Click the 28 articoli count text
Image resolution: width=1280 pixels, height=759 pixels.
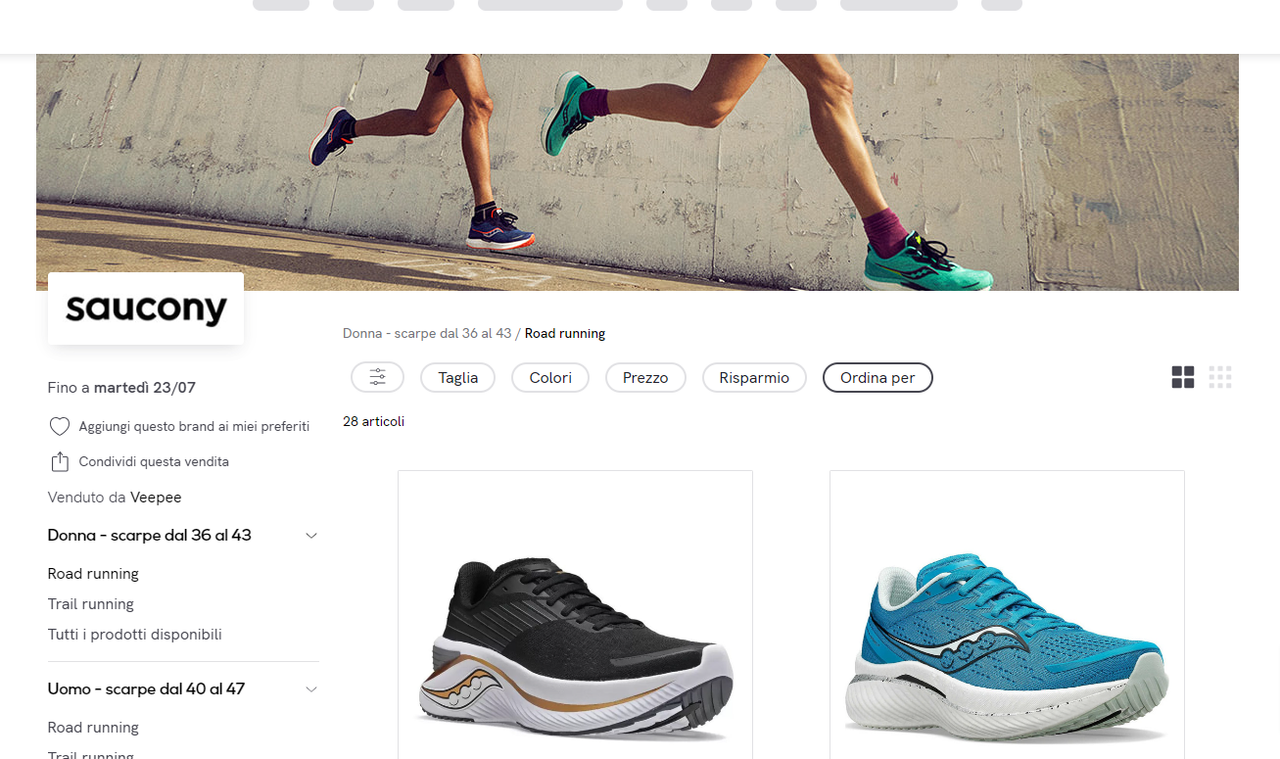(374, 422)
